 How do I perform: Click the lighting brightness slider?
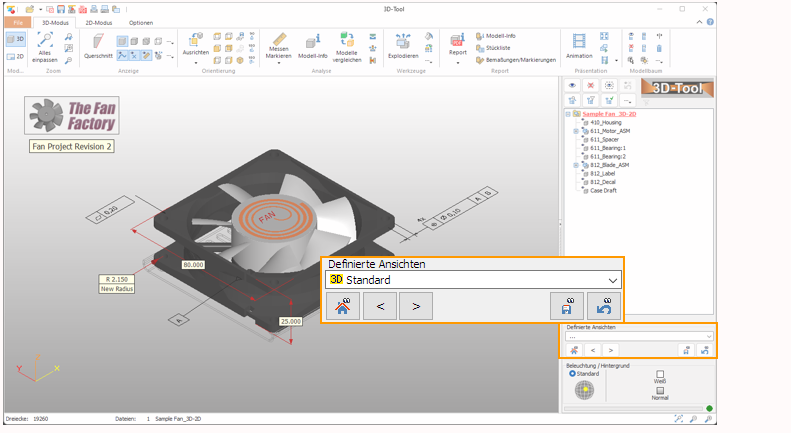coord(632,408)
